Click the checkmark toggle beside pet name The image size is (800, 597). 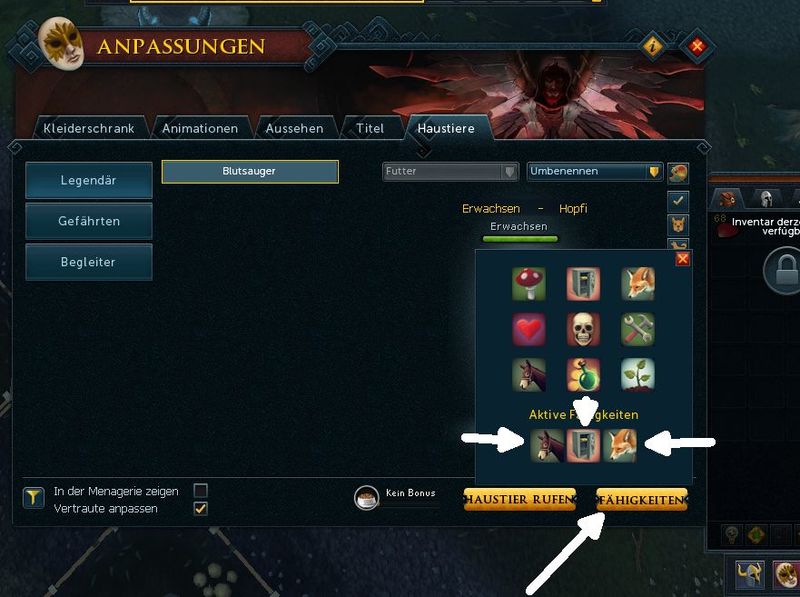(678, 201)
